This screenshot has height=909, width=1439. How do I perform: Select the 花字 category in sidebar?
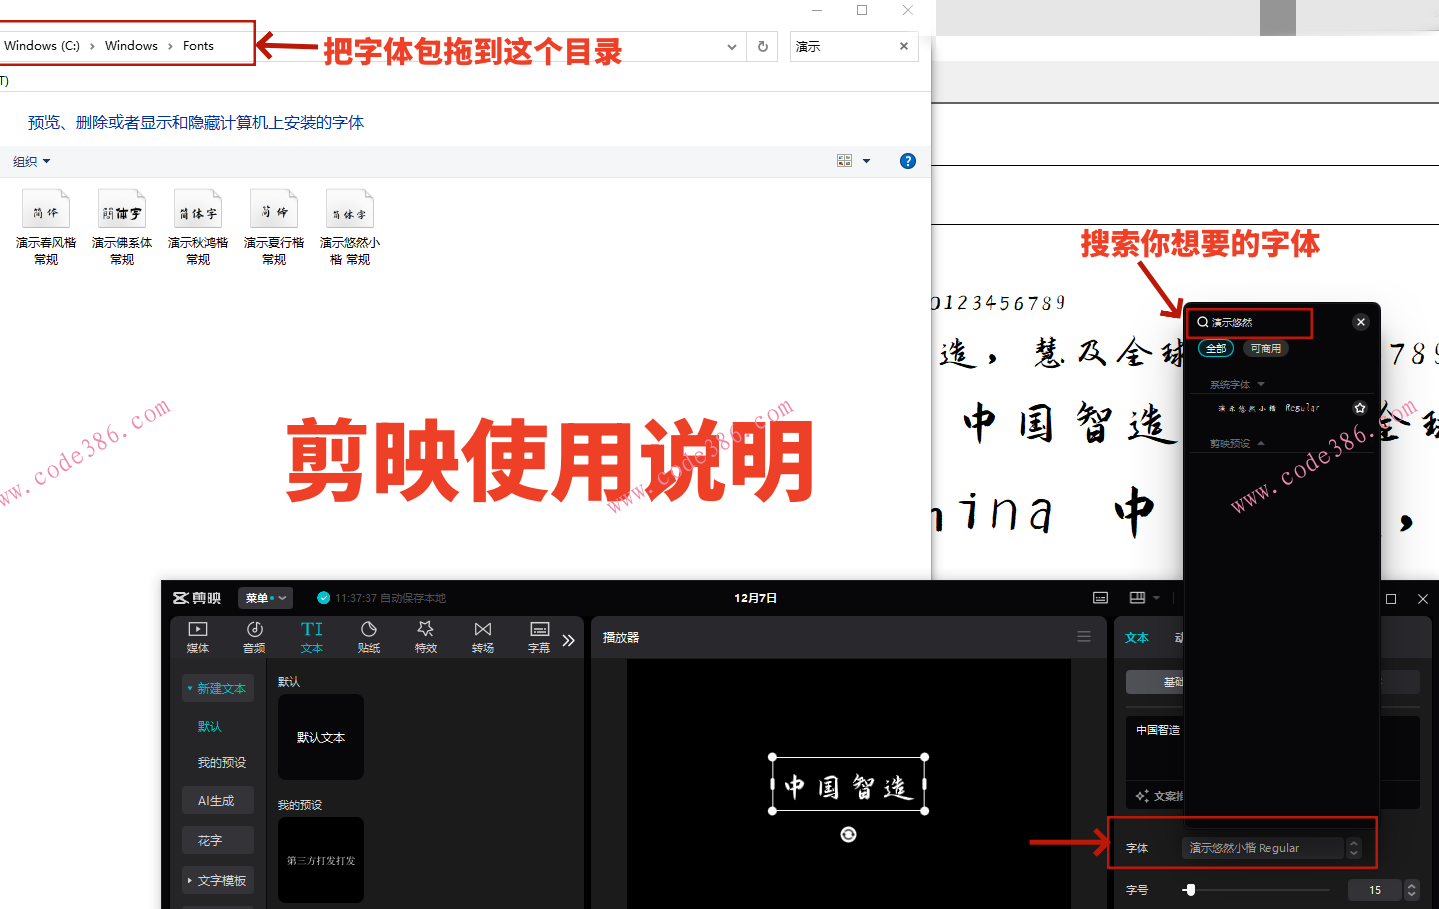[218, 841]
